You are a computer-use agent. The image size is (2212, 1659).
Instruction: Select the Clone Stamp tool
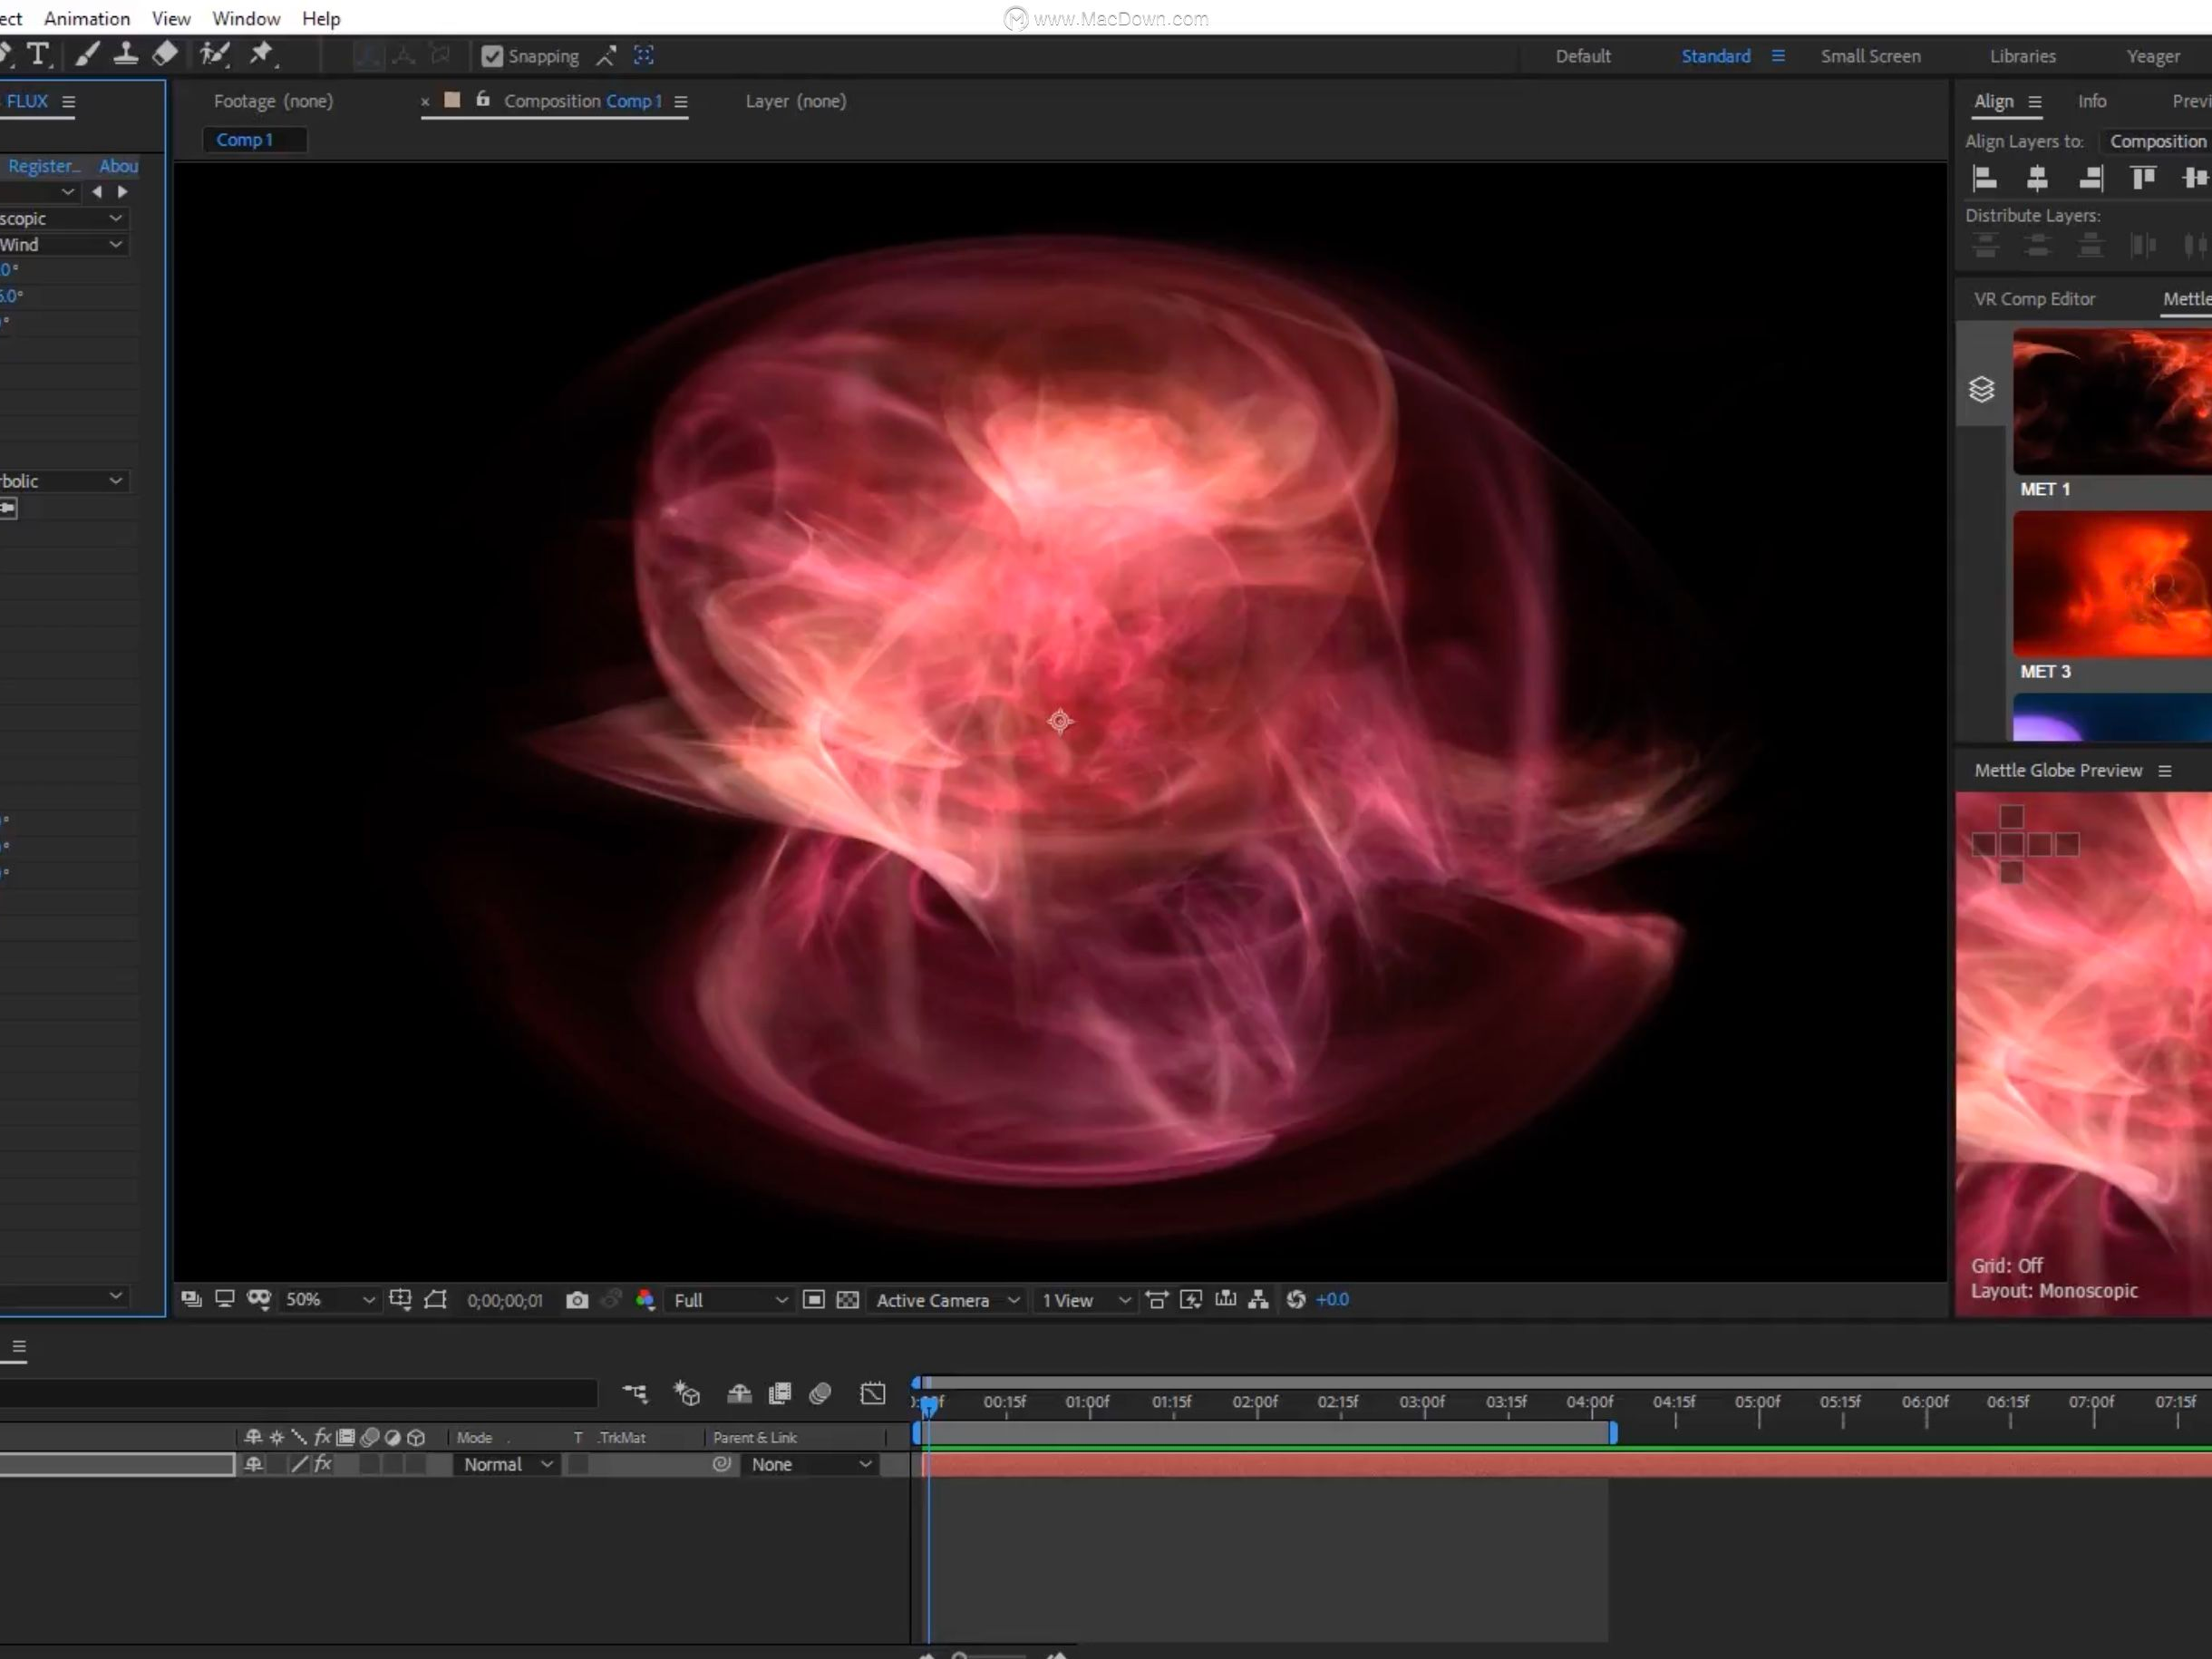[126, 54]
